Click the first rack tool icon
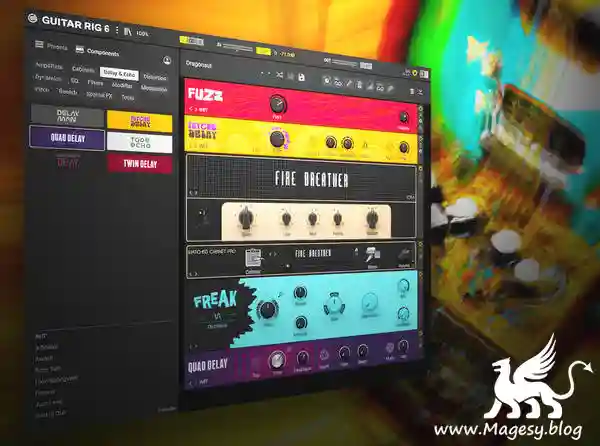Viewport: 600px width, 446px height. (x=327, y=80)
